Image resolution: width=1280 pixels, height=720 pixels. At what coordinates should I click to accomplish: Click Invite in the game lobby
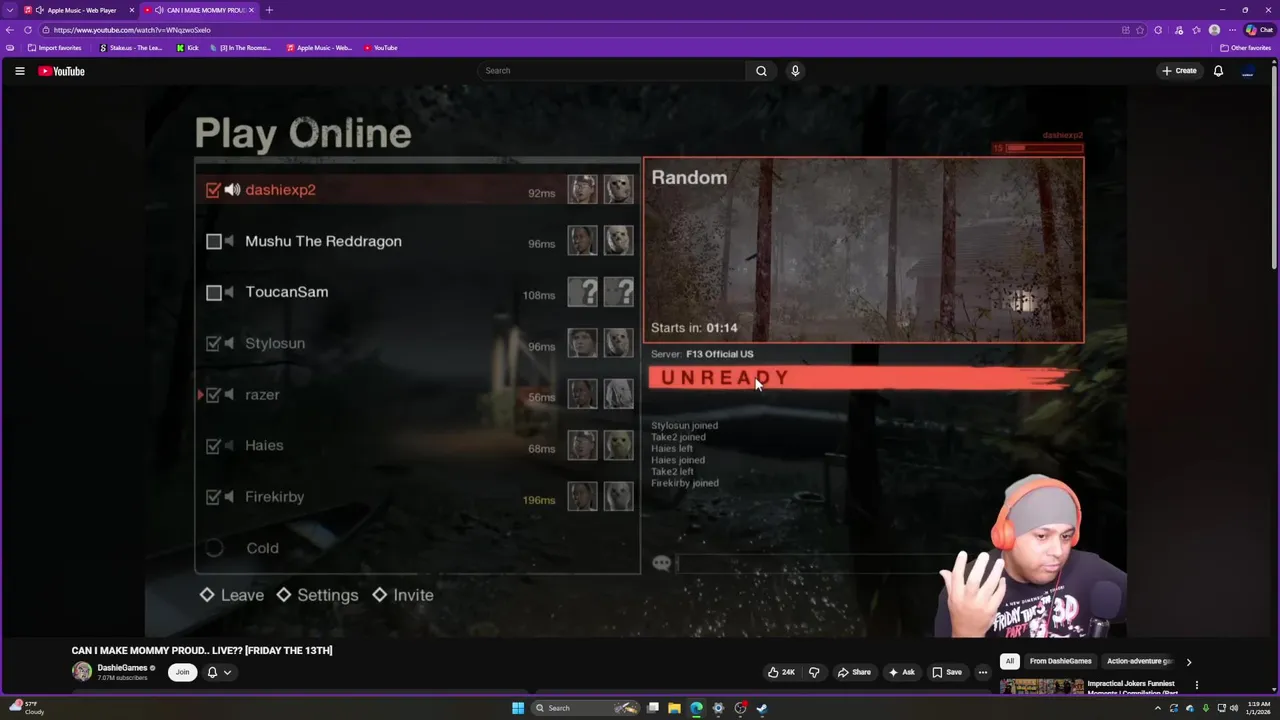pyautogui.click(x=403, y=595)
